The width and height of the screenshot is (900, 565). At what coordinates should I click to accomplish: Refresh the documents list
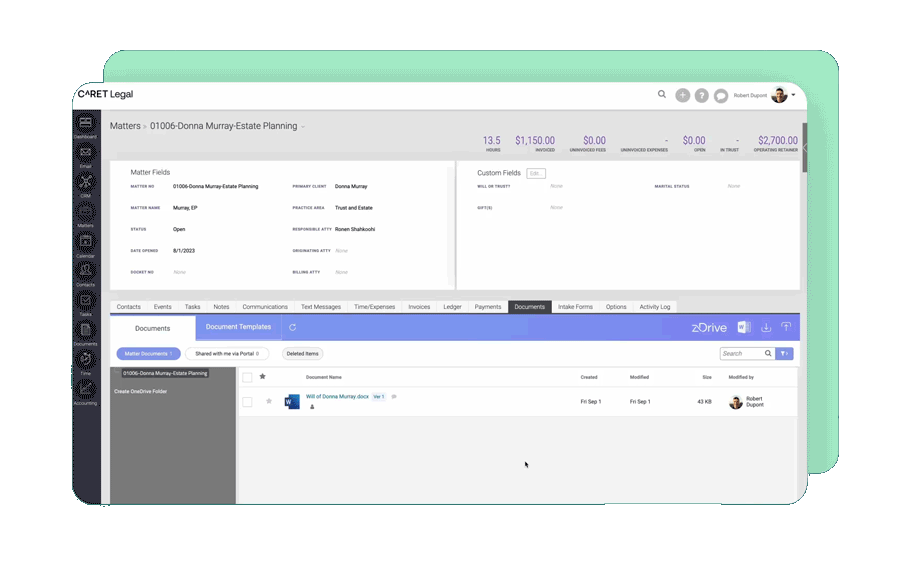pyautogui.click(x=293, y=327)
